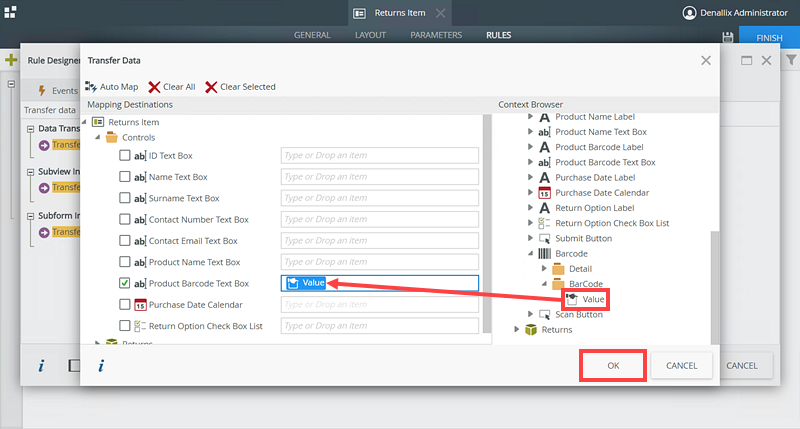Check the Purchase Date Calendar checkbox
Screen dimensions: 800x429
pos(124,304)
